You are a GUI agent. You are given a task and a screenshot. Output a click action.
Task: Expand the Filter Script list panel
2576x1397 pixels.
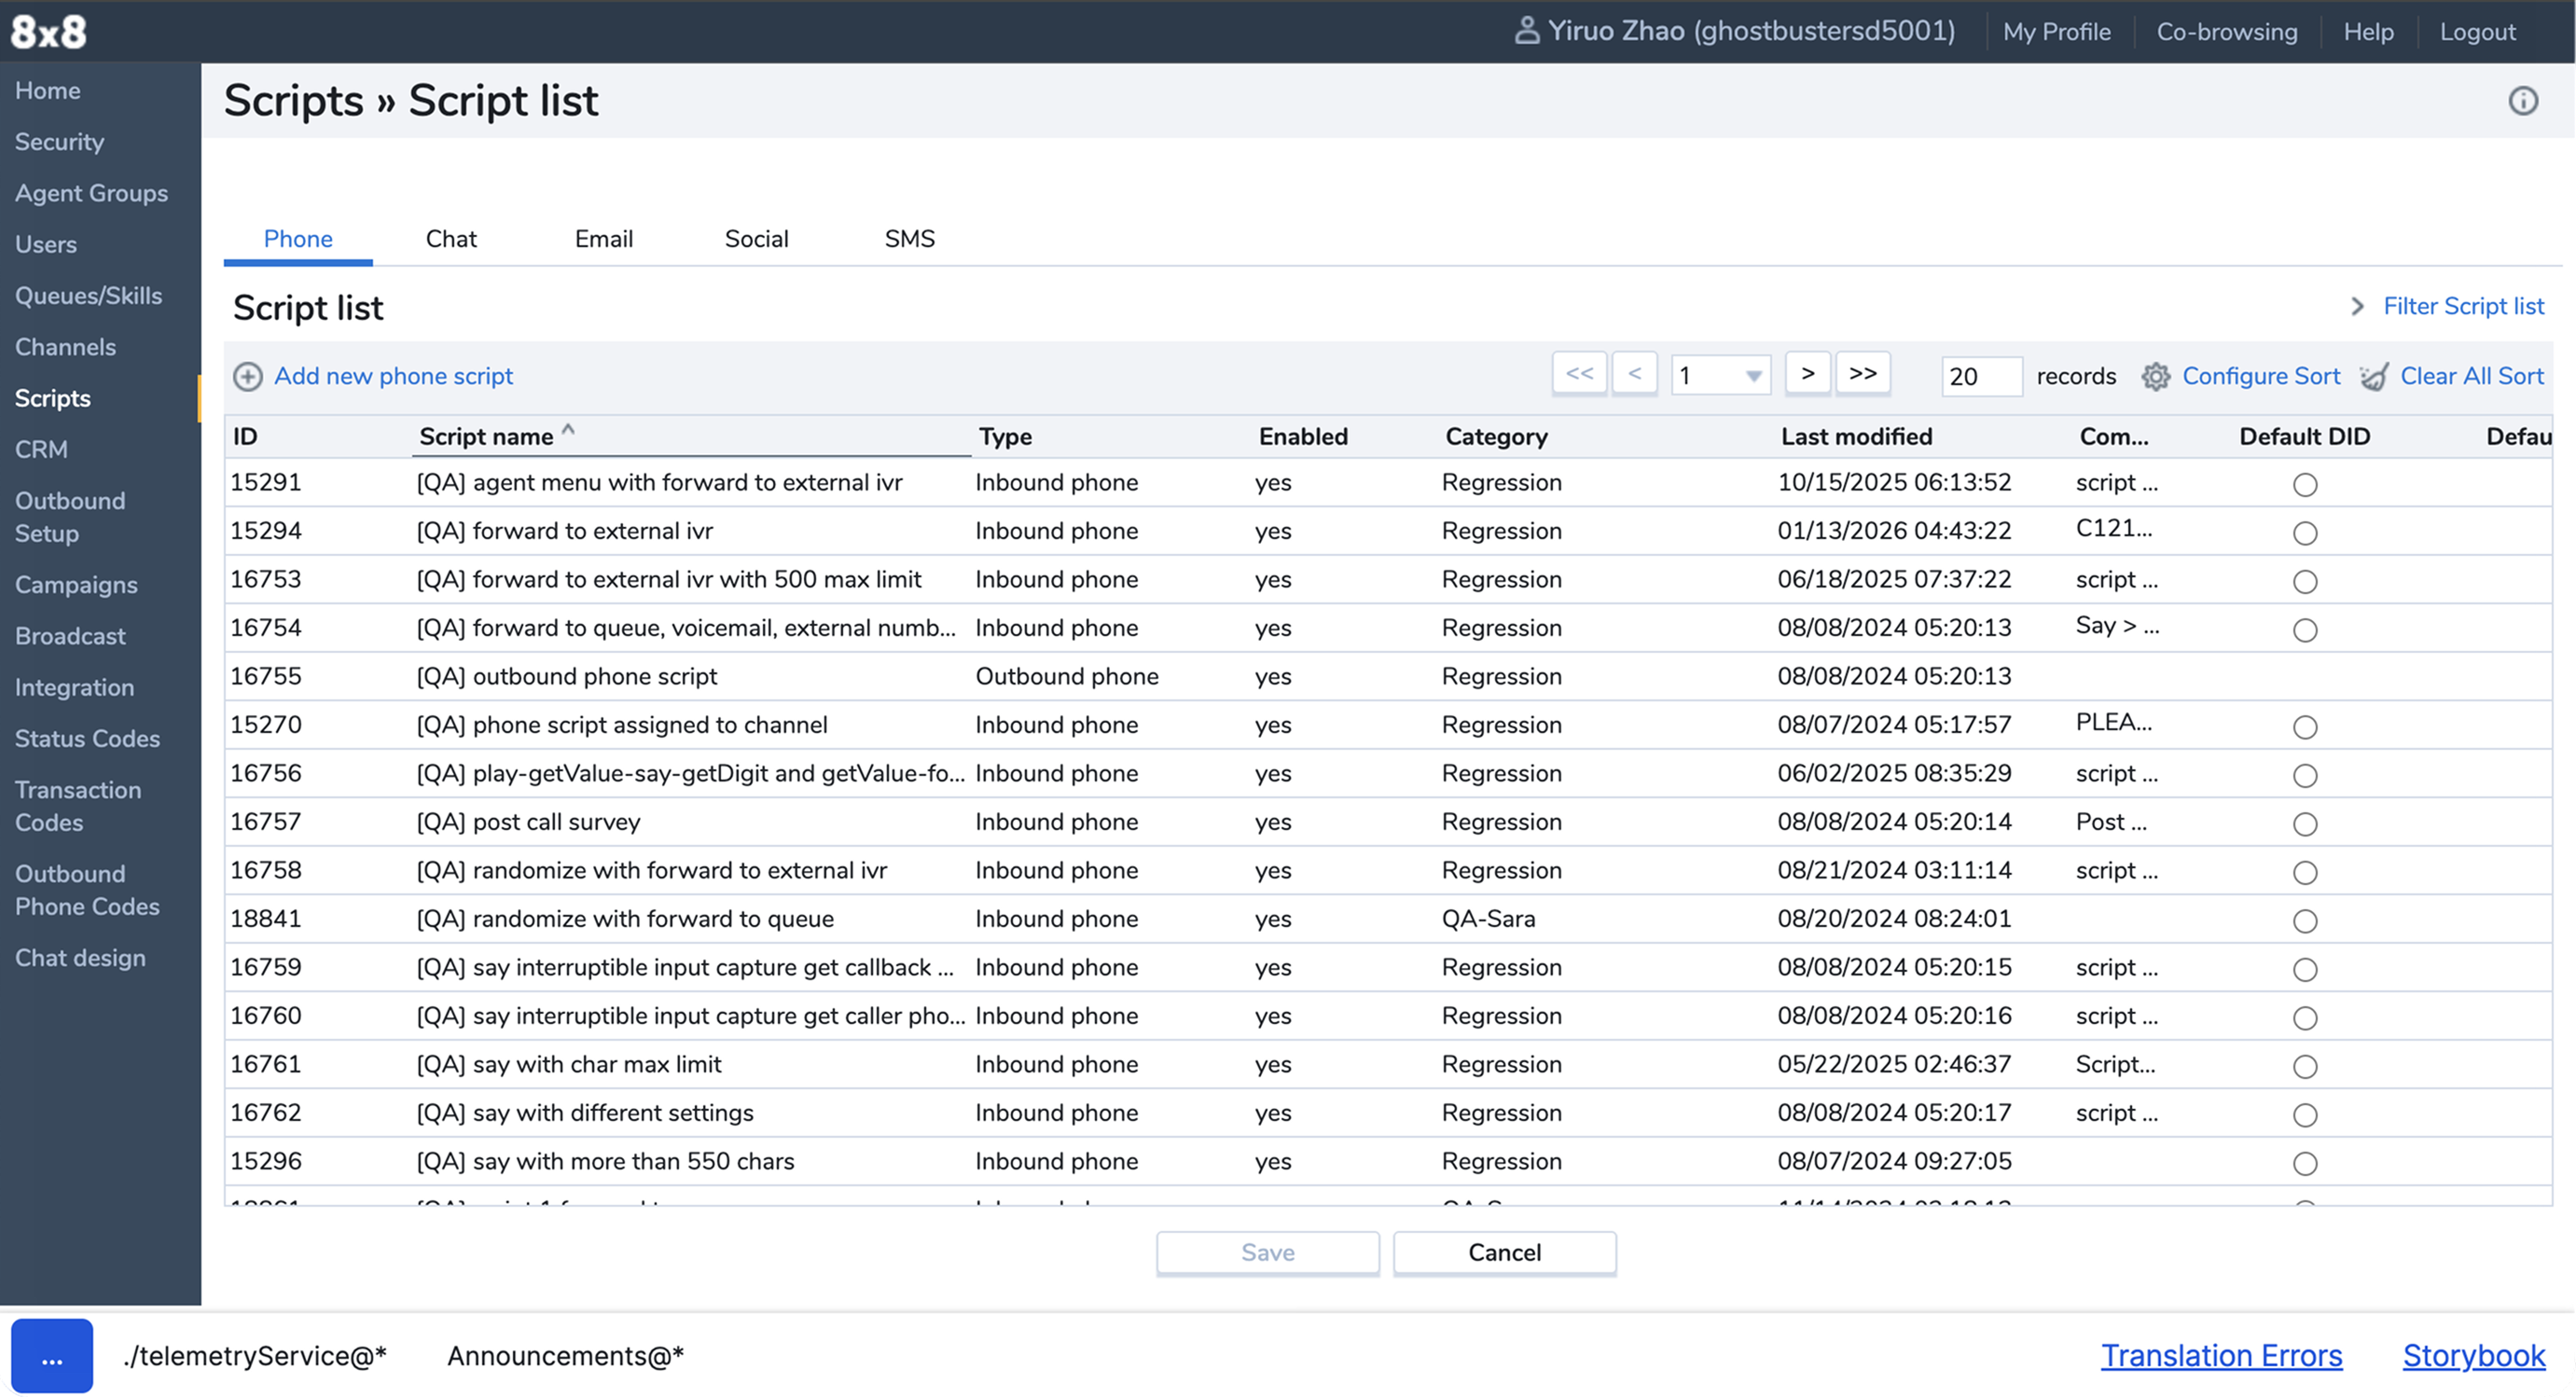point(2462,306)
